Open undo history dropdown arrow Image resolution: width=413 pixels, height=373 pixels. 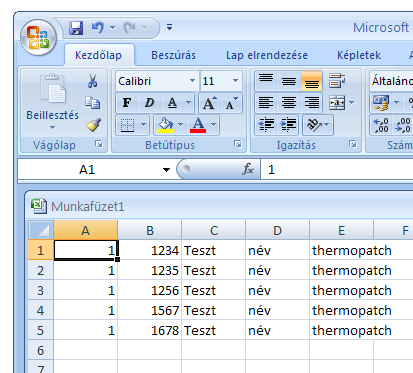click(112, 28)
